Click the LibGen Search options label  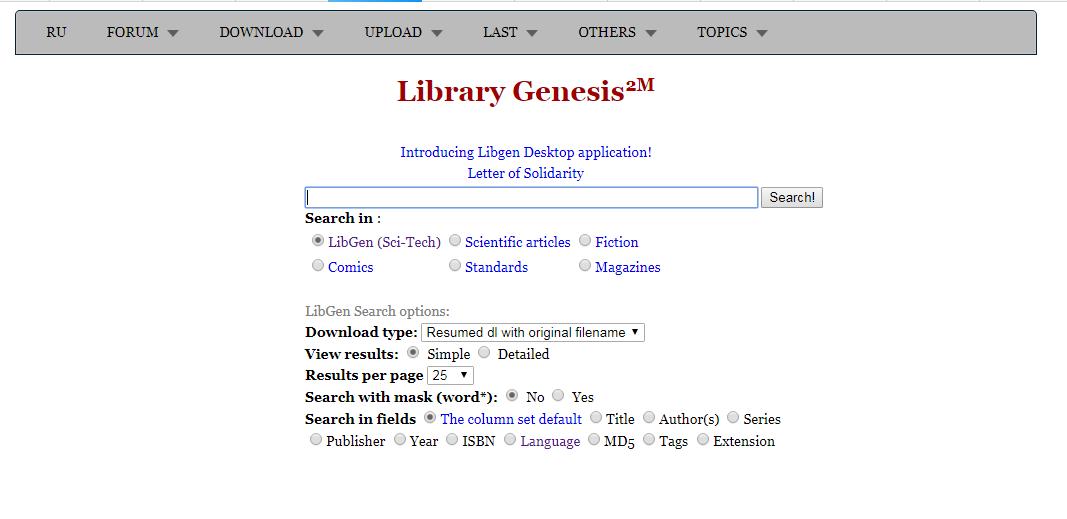pos(377,312)
